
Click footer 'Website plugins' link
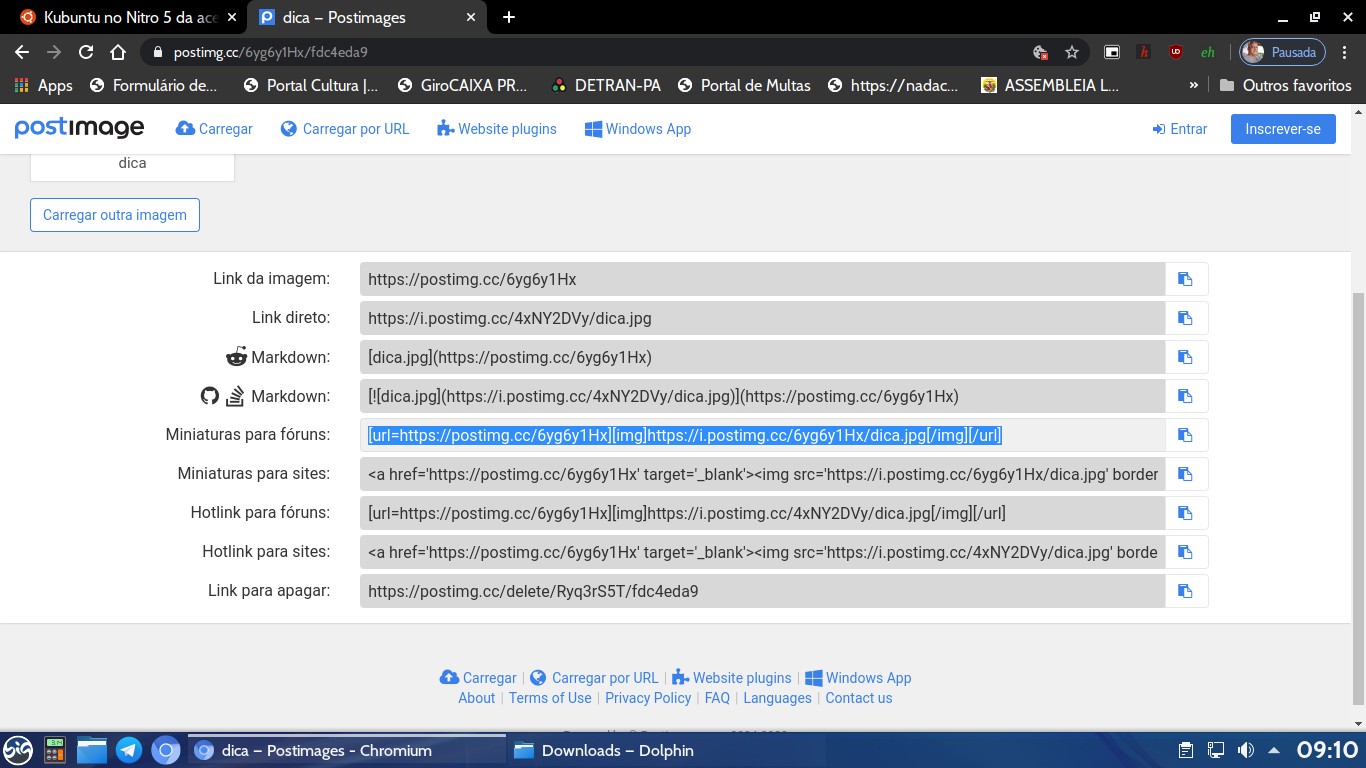click(731, 678)
